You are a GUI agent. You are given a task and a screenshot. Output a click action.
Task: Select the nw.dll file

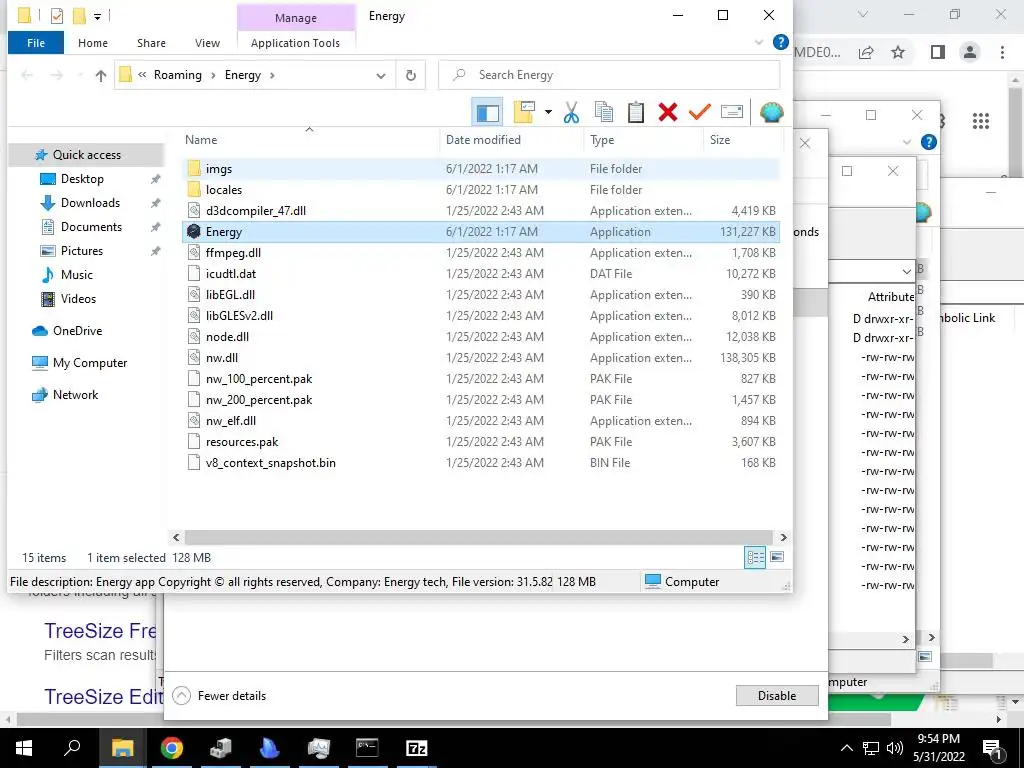(x=481, y=358)
